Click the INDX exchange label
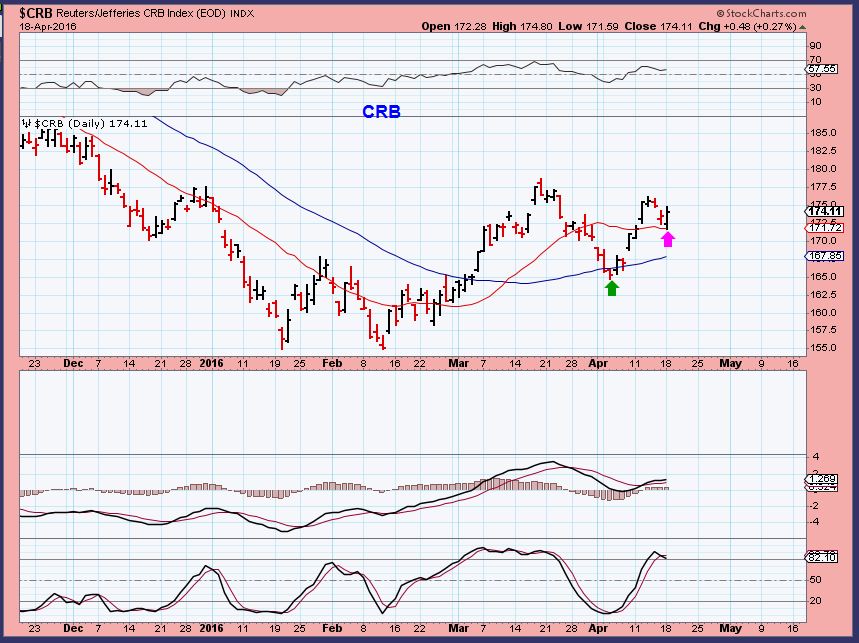 (x=242, y=14)
